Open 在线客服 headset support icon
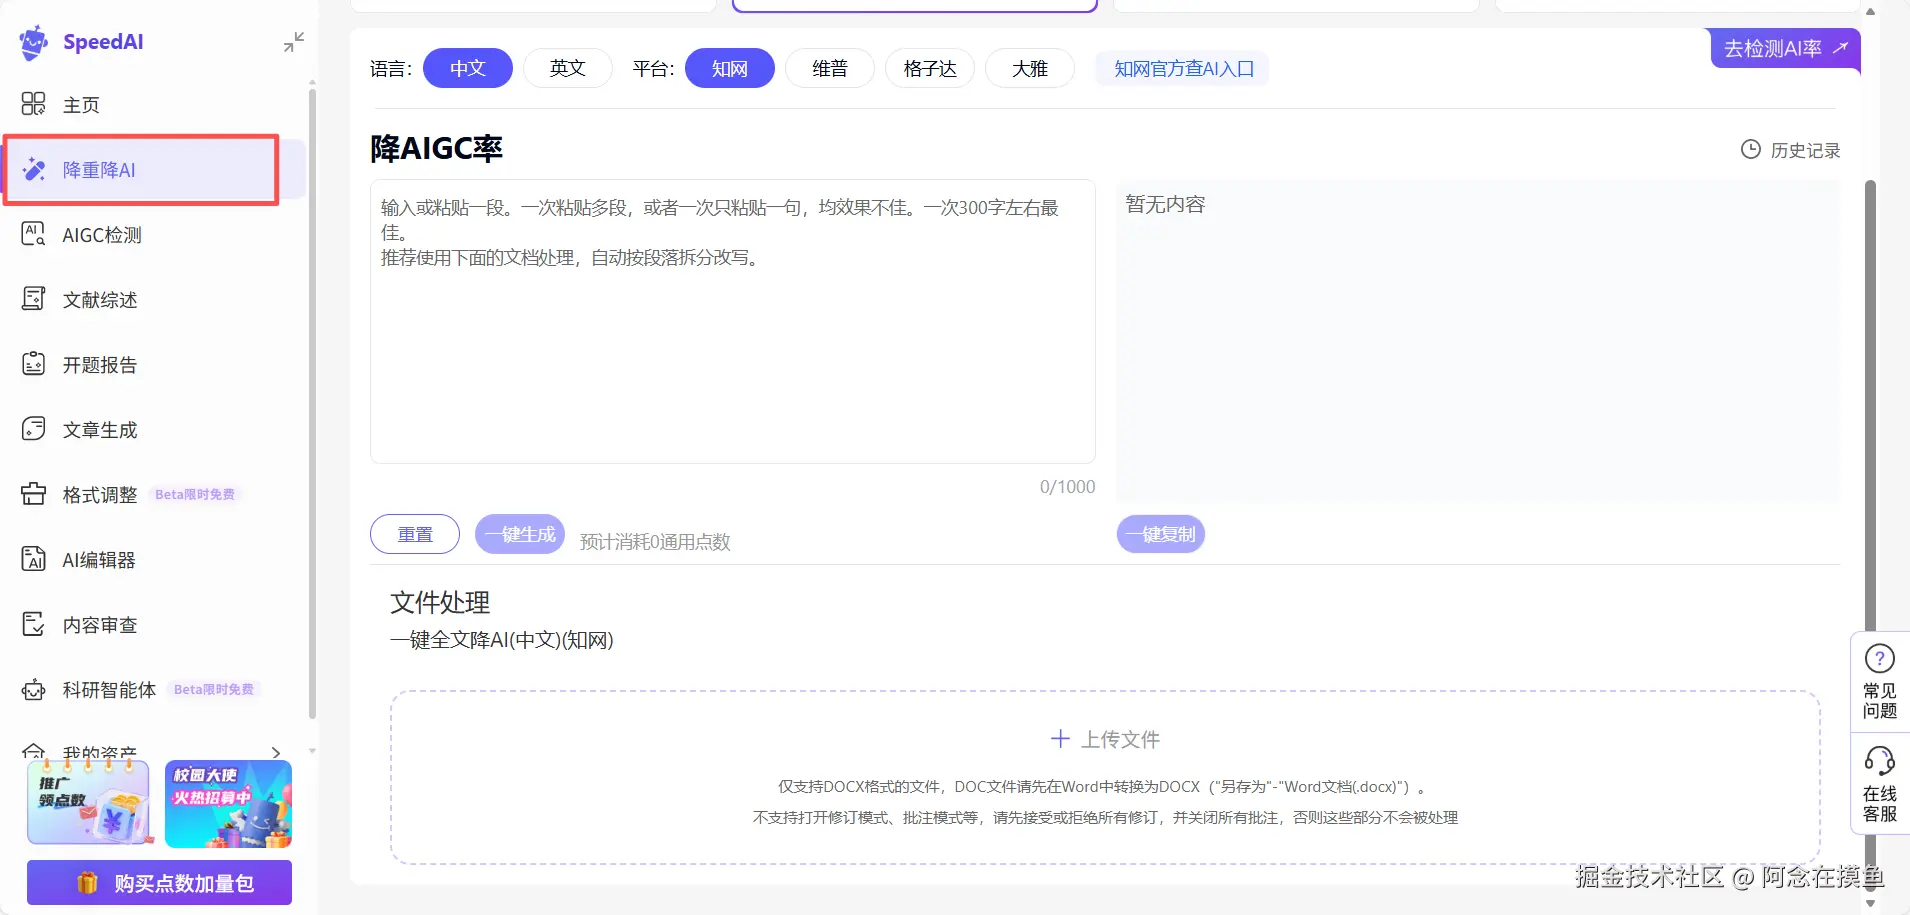This screenshot has width=1910, height=915. (x=1880, y=761)
